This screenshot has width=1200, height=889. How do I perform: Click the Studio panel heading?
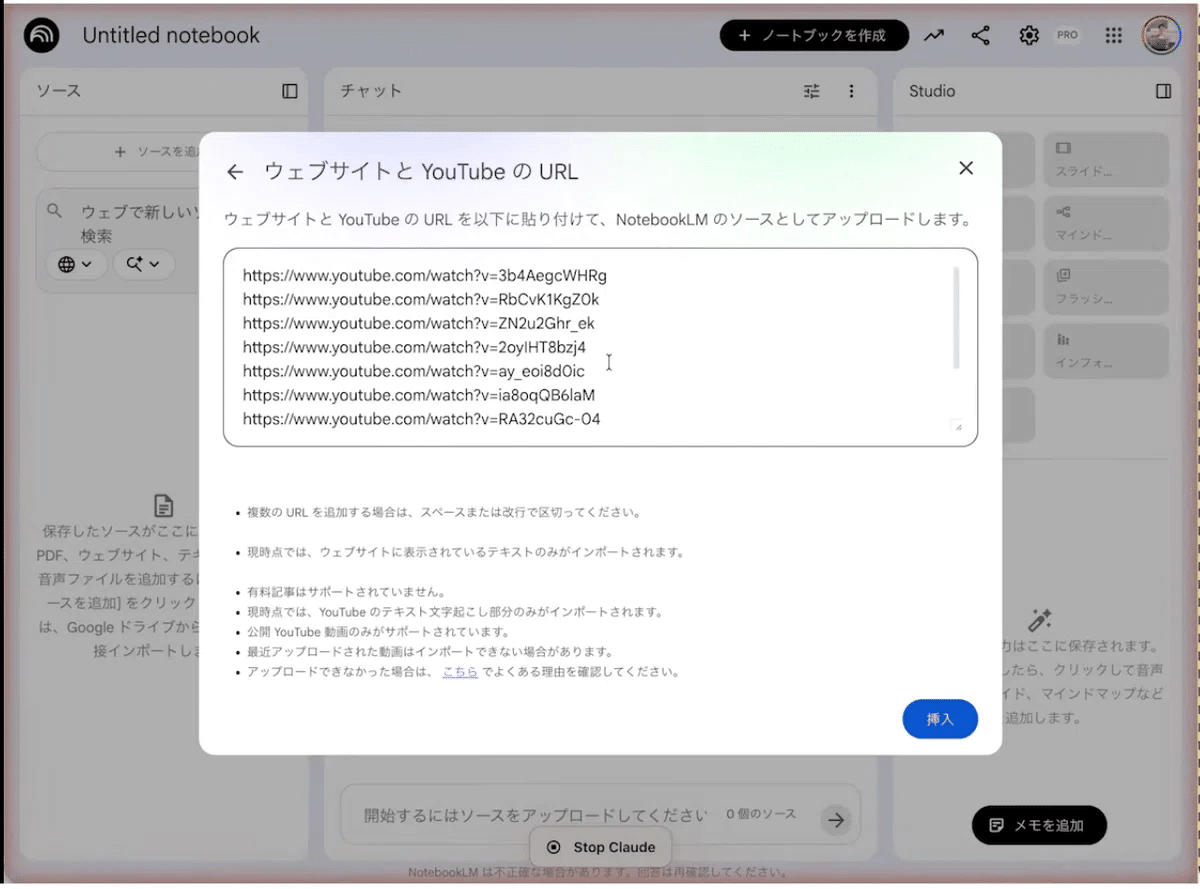[932, 91]
